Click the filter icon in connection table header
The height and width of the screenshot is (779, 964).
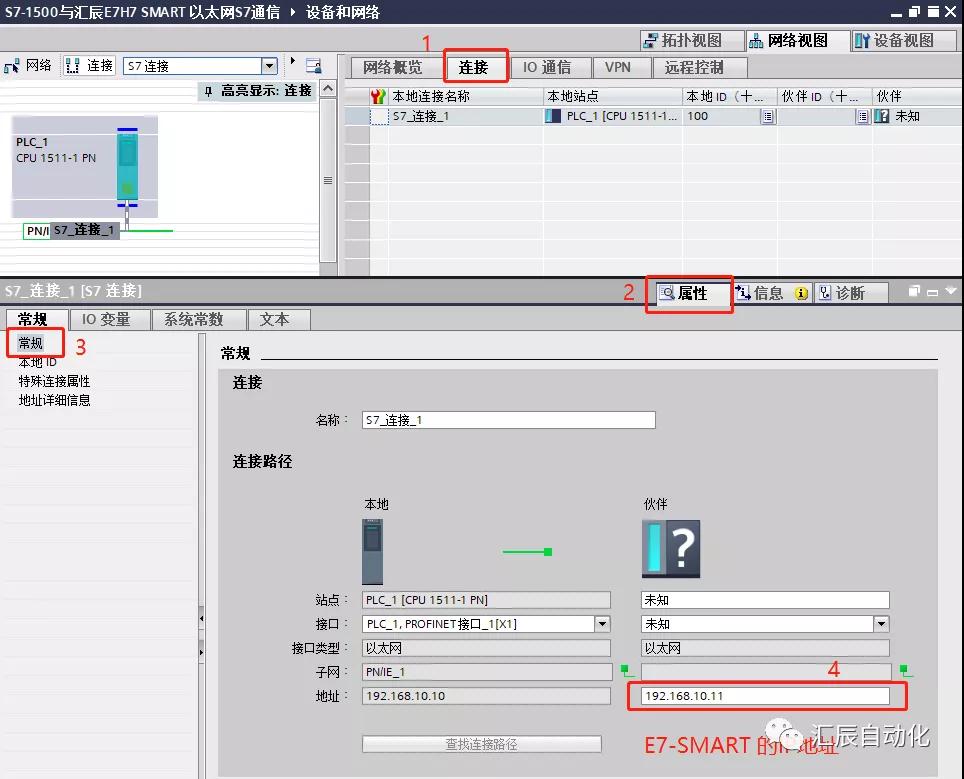click(x=377, y=97)
